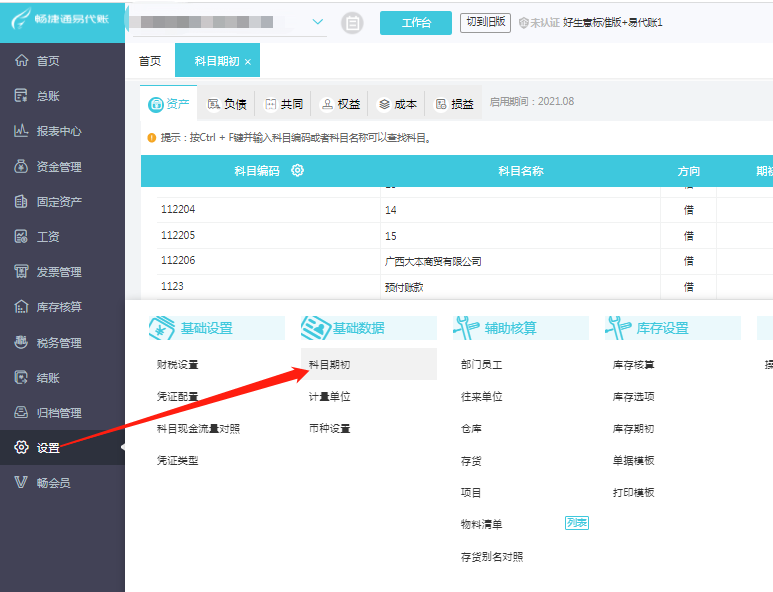Open the 税务管理 sidebar icon
This screenshot has width=773, height=592.
[21, 342]
